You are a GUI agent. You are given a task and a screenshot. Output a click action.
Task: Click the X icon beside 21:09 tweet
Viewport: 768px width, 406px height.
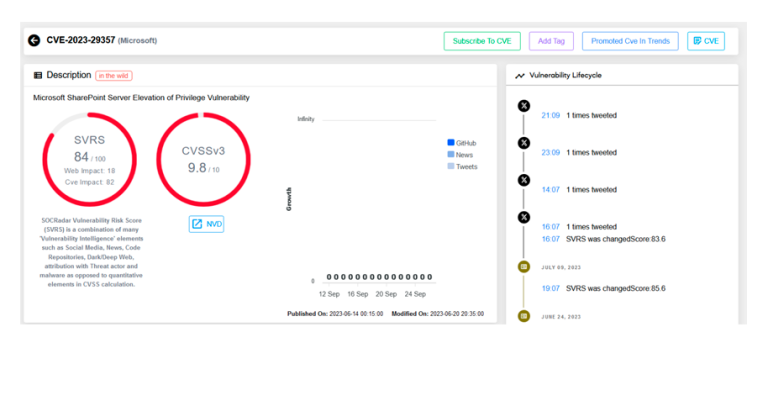[524, 106]
